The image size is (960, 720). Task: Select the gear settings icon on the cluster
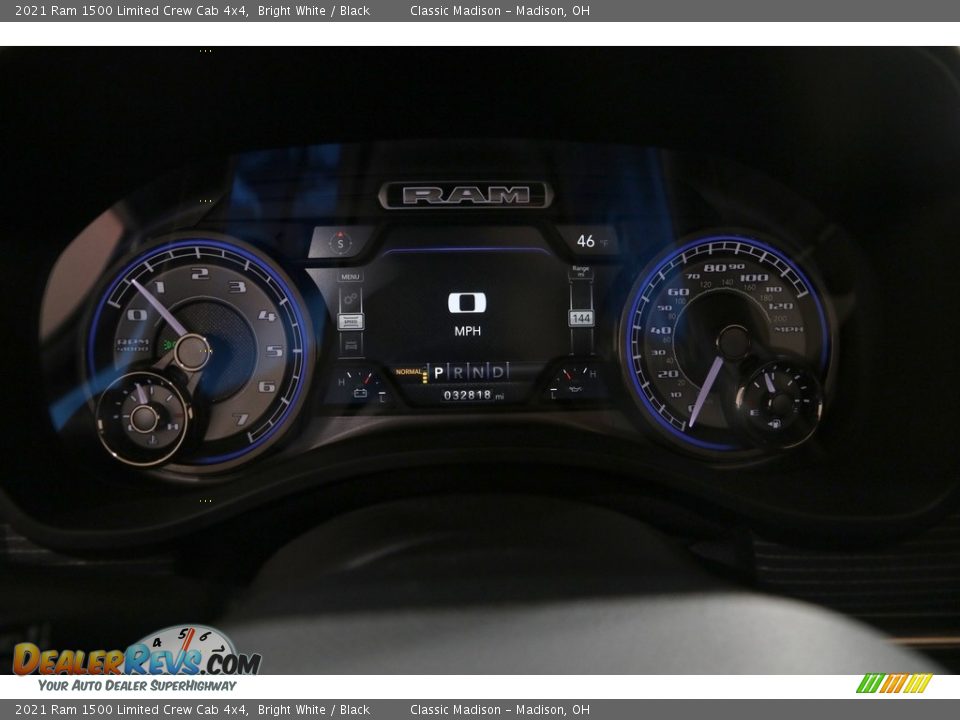(351, 297)
